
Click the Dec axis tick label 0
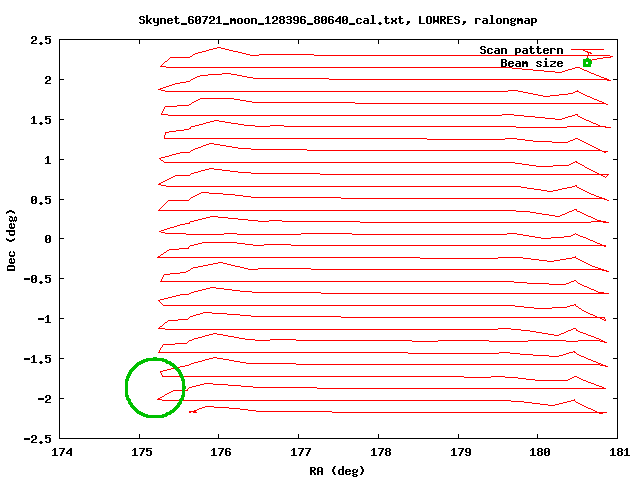(x=48, y=239)
